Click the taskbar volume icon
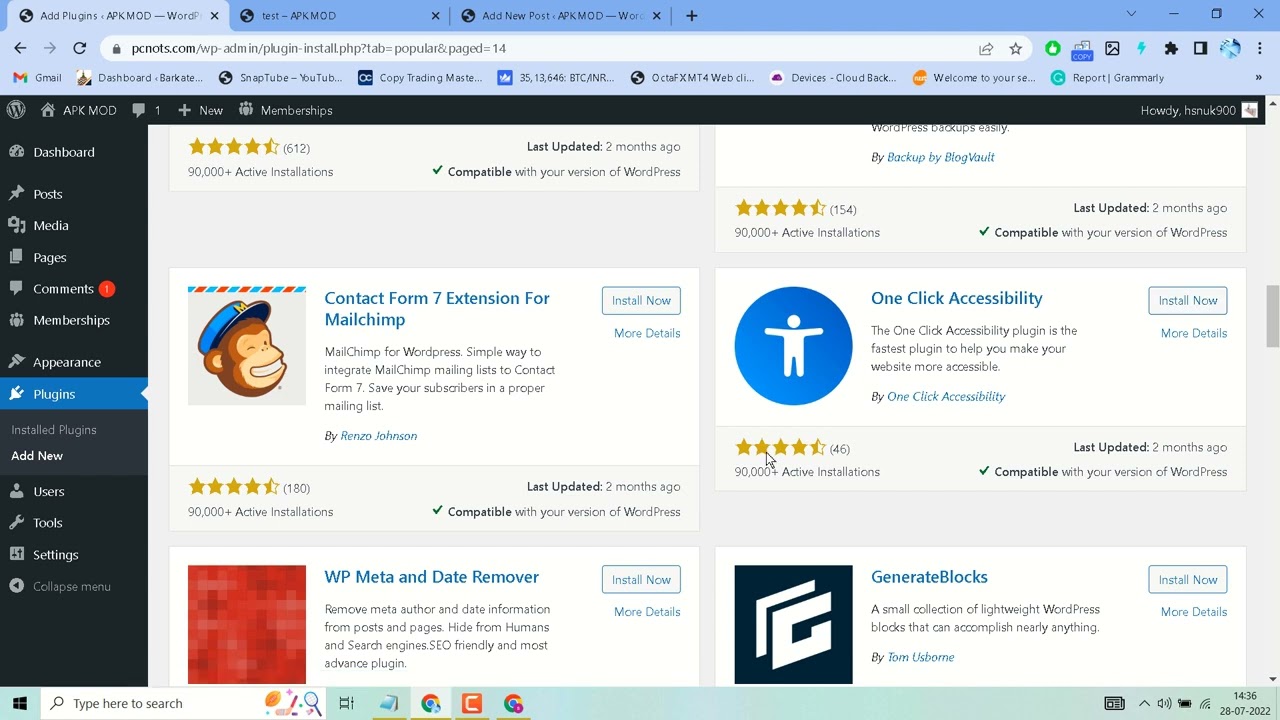Viewport: 1280px width, 720px height. click(1164, 703)
